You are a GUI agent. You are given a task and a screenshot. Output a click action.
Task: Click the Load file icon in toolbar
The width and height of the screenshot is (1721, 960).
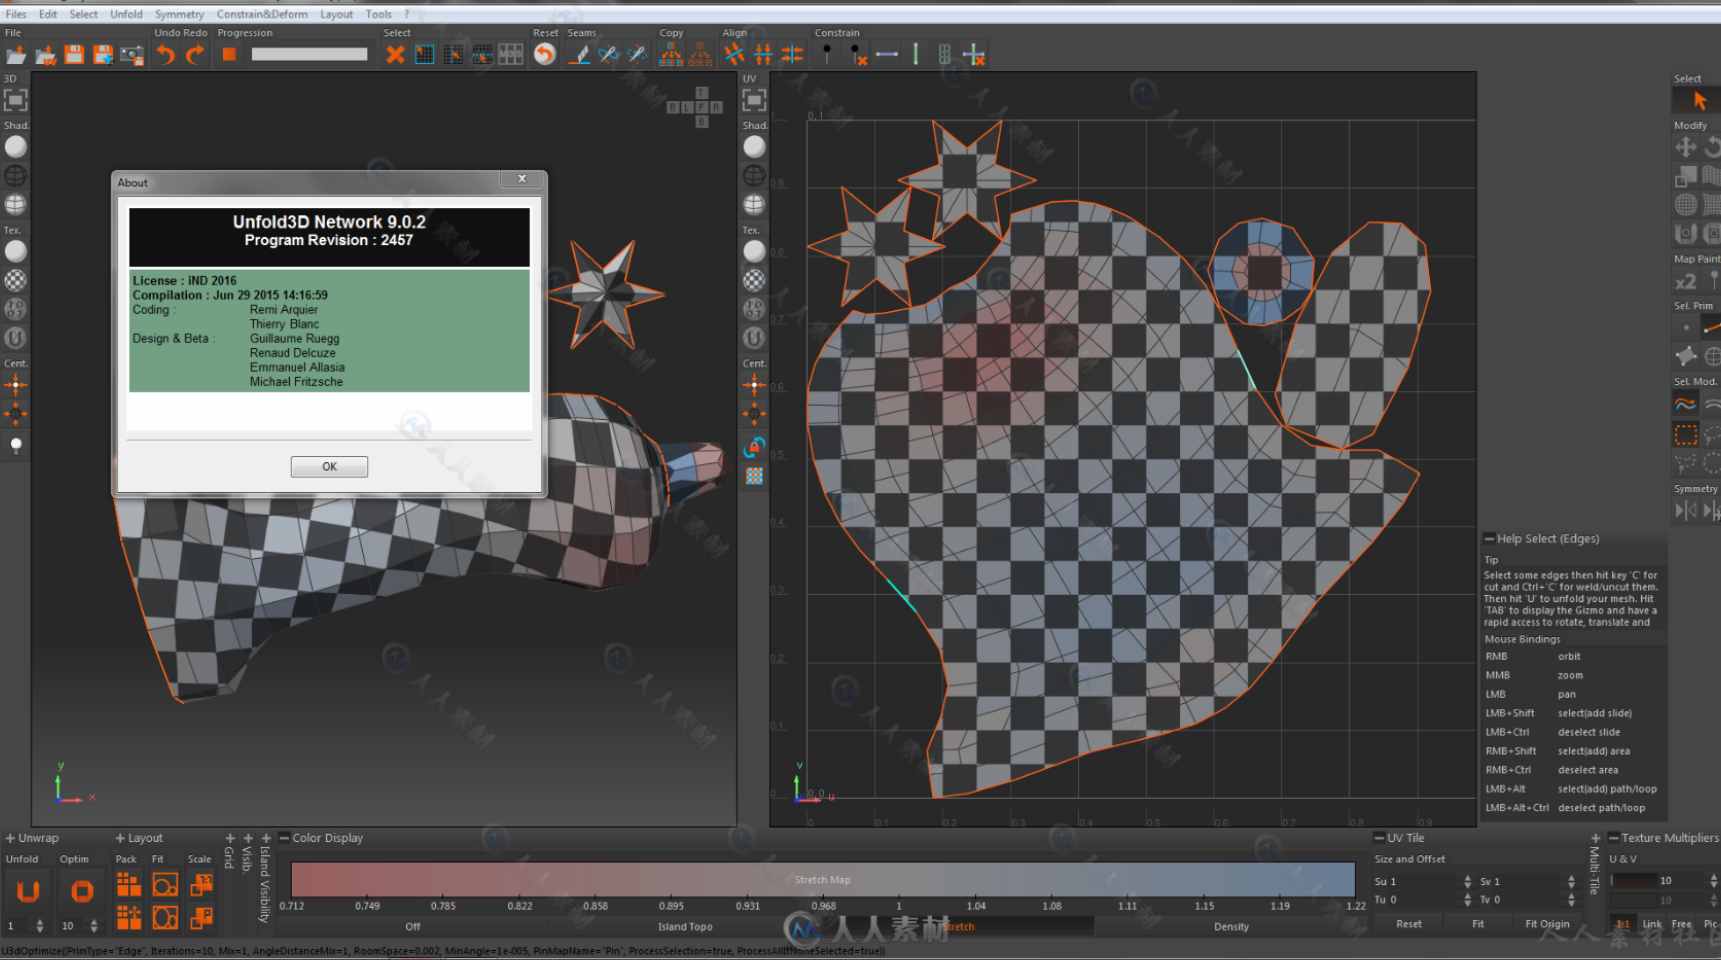coord(16,55)
